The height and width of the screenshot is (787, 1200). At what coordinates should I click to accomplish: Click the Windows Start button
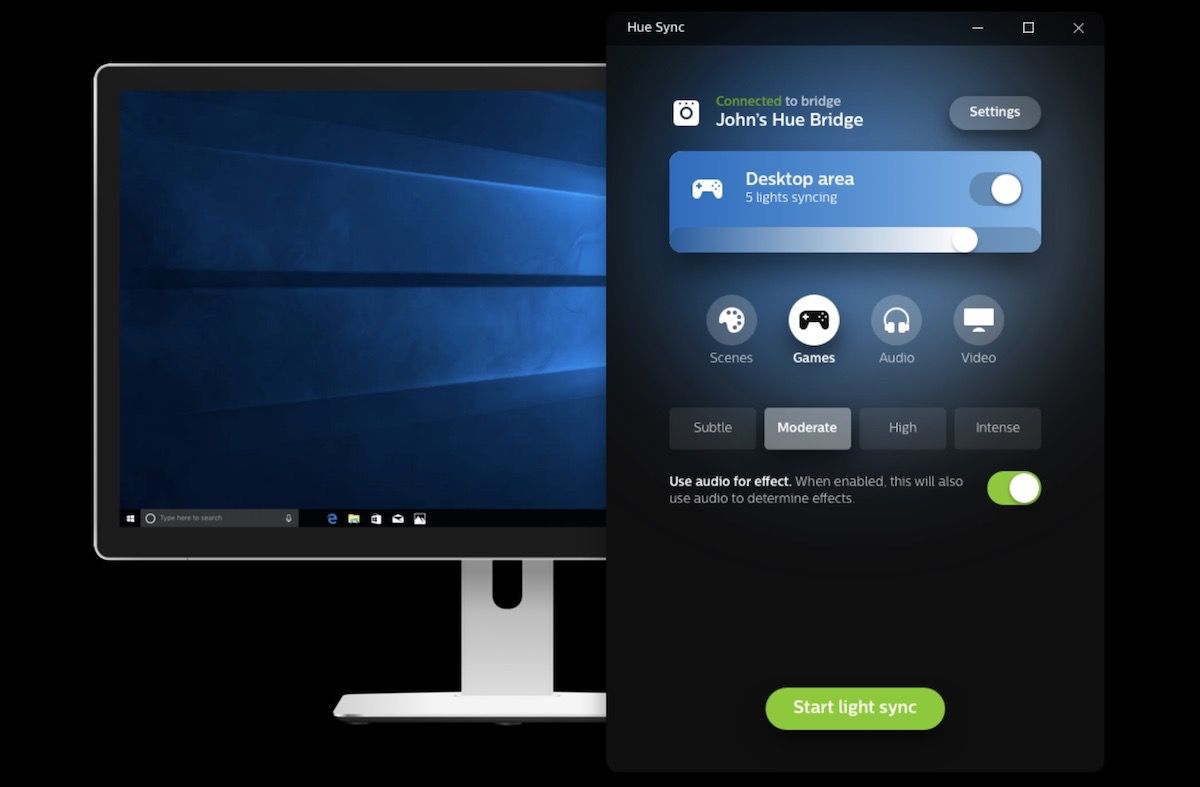click(x=130, y=518)
